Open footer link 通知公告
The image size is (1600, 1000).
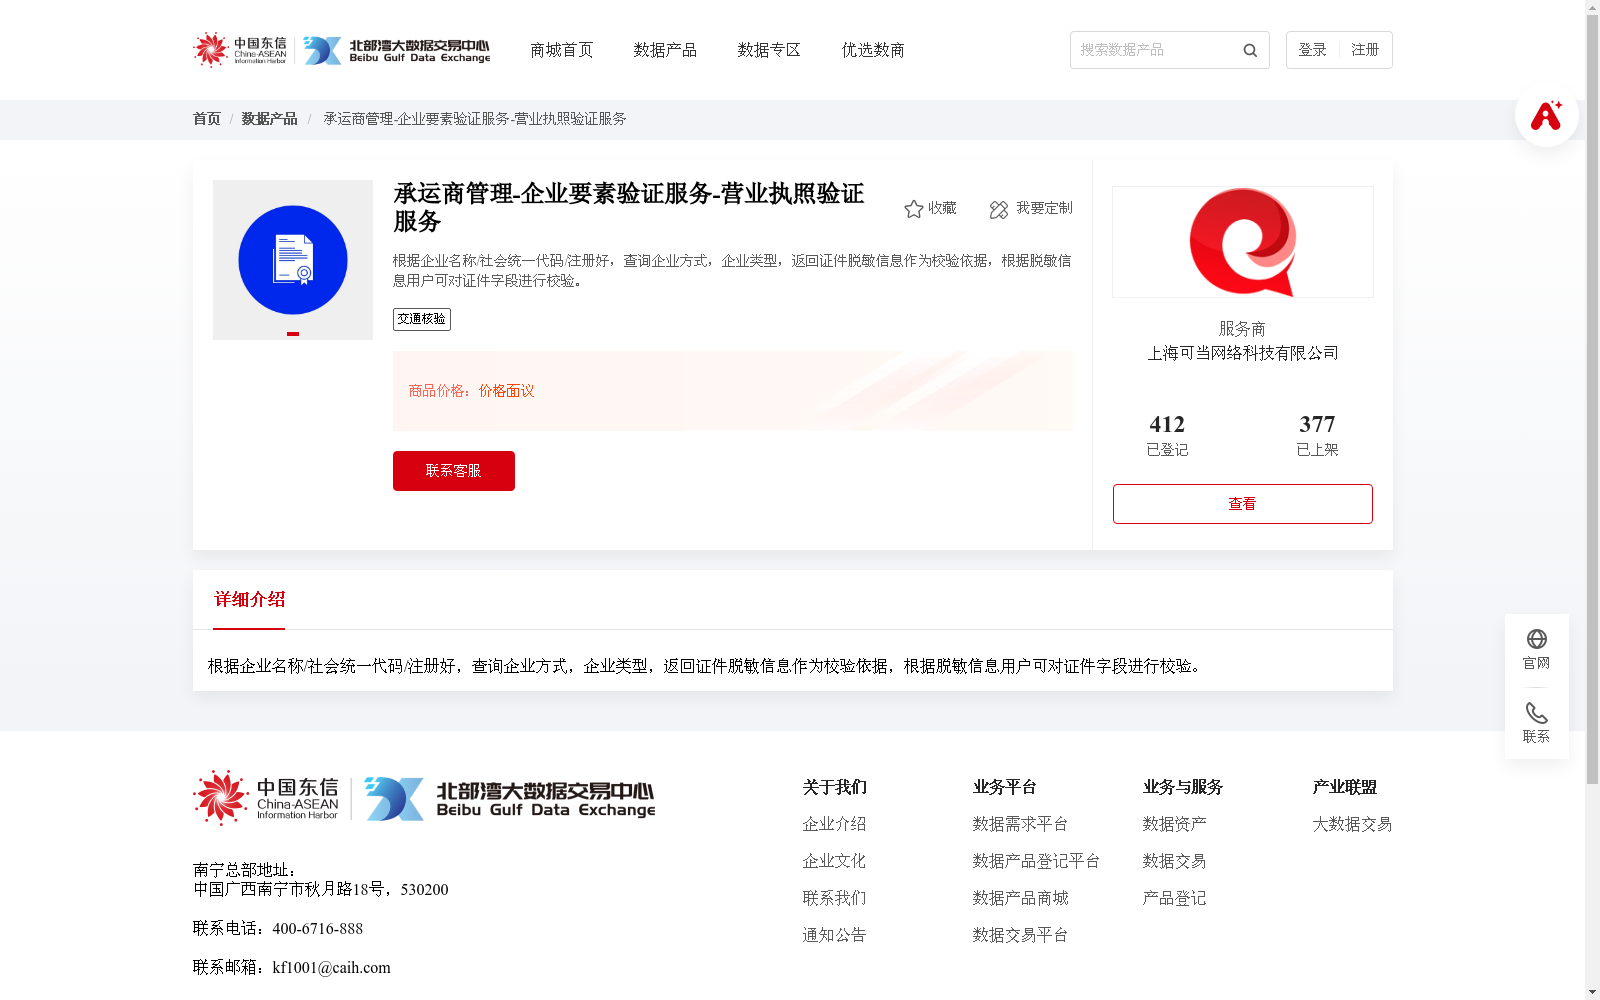point(834,935)
